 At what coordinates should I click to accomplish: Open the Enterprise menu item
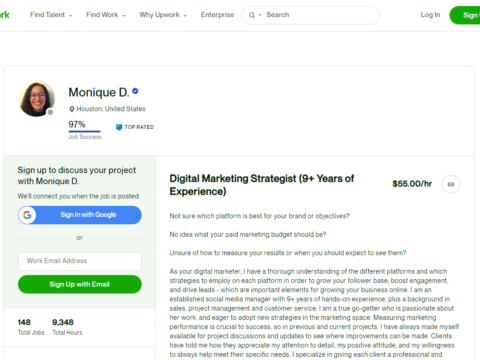click(217, 15)
